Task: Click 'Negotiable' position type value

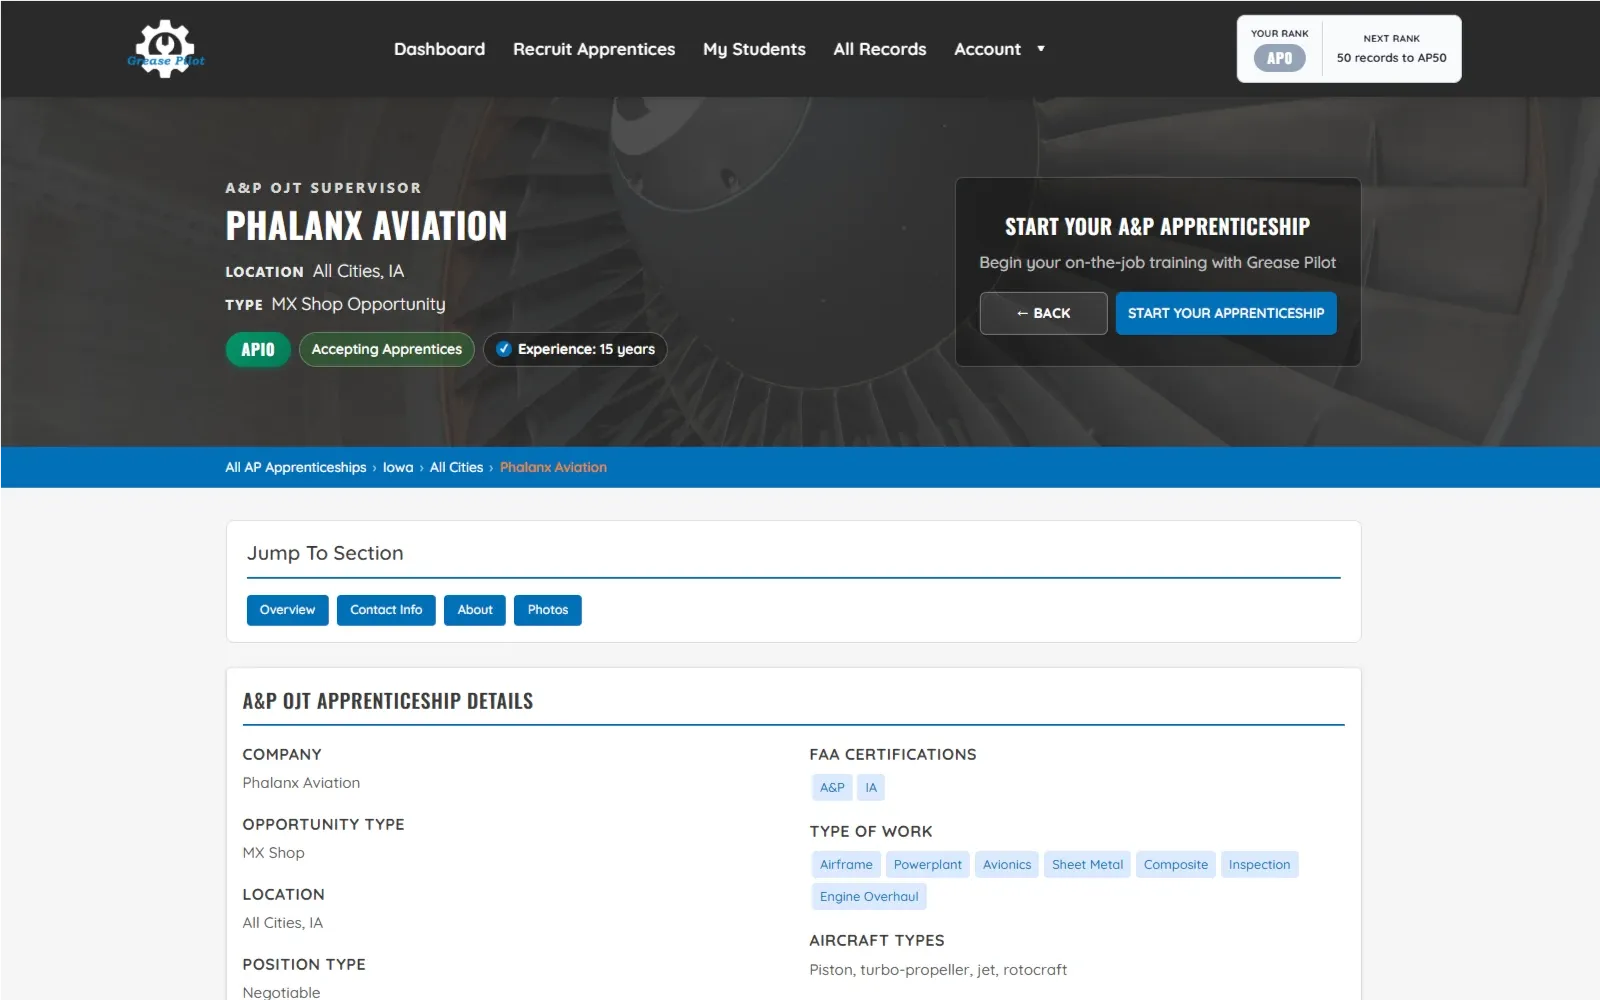Action: point(281,992)
